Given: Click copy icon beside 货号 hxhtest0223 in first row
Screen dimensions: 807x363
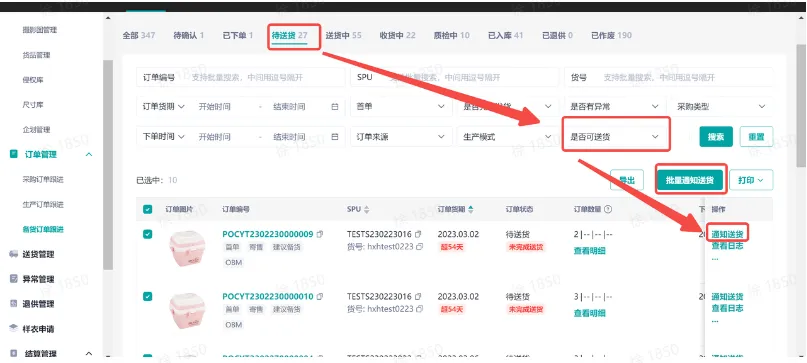Looking at the screenshot, I should pyautogui.click(x=419, y=246).
